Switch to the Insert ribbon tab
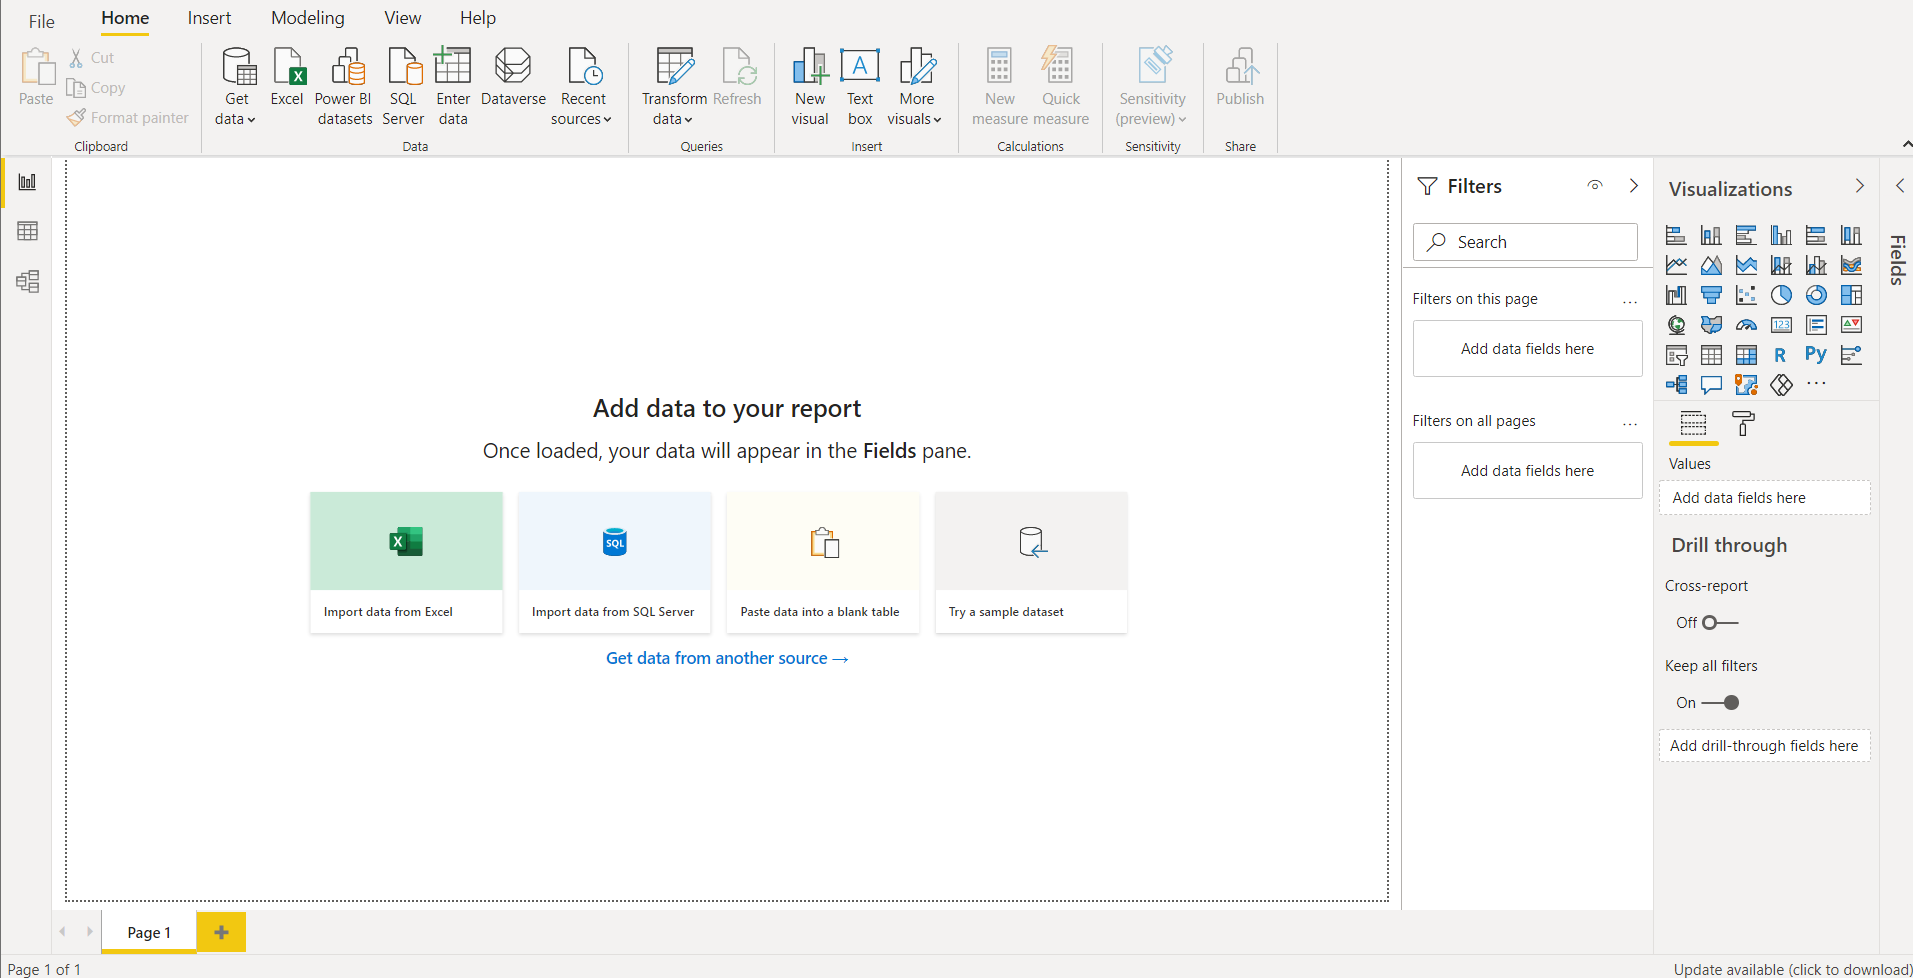The height and width of the screenshot is (978, 1913). tap(209, 18)
